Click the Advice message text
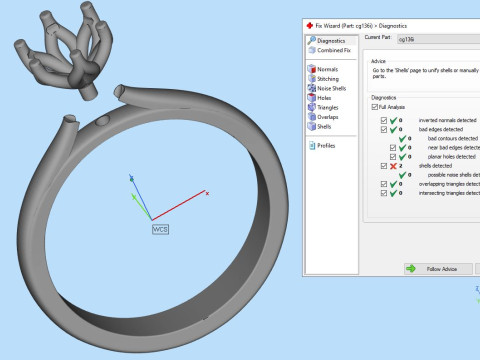Image resolution: width=480 pixels, height=360 pixels. pyautogui.click(x=426, y=73)
